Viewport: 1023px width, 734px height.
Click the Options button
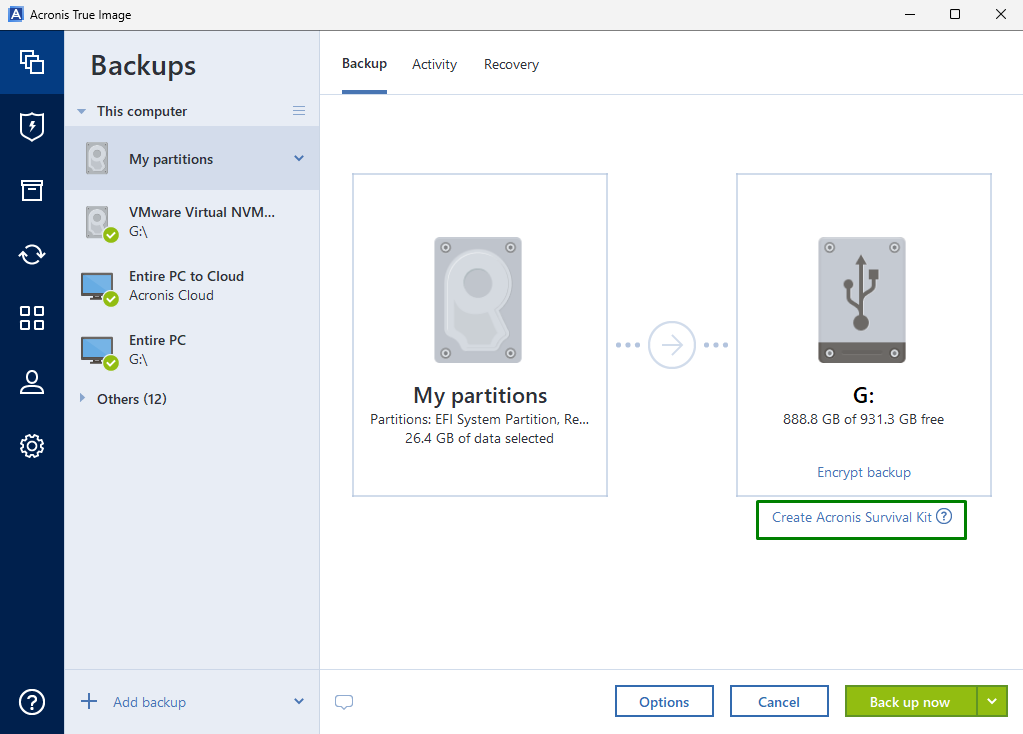pyautogui.click(x=664, y=702)
